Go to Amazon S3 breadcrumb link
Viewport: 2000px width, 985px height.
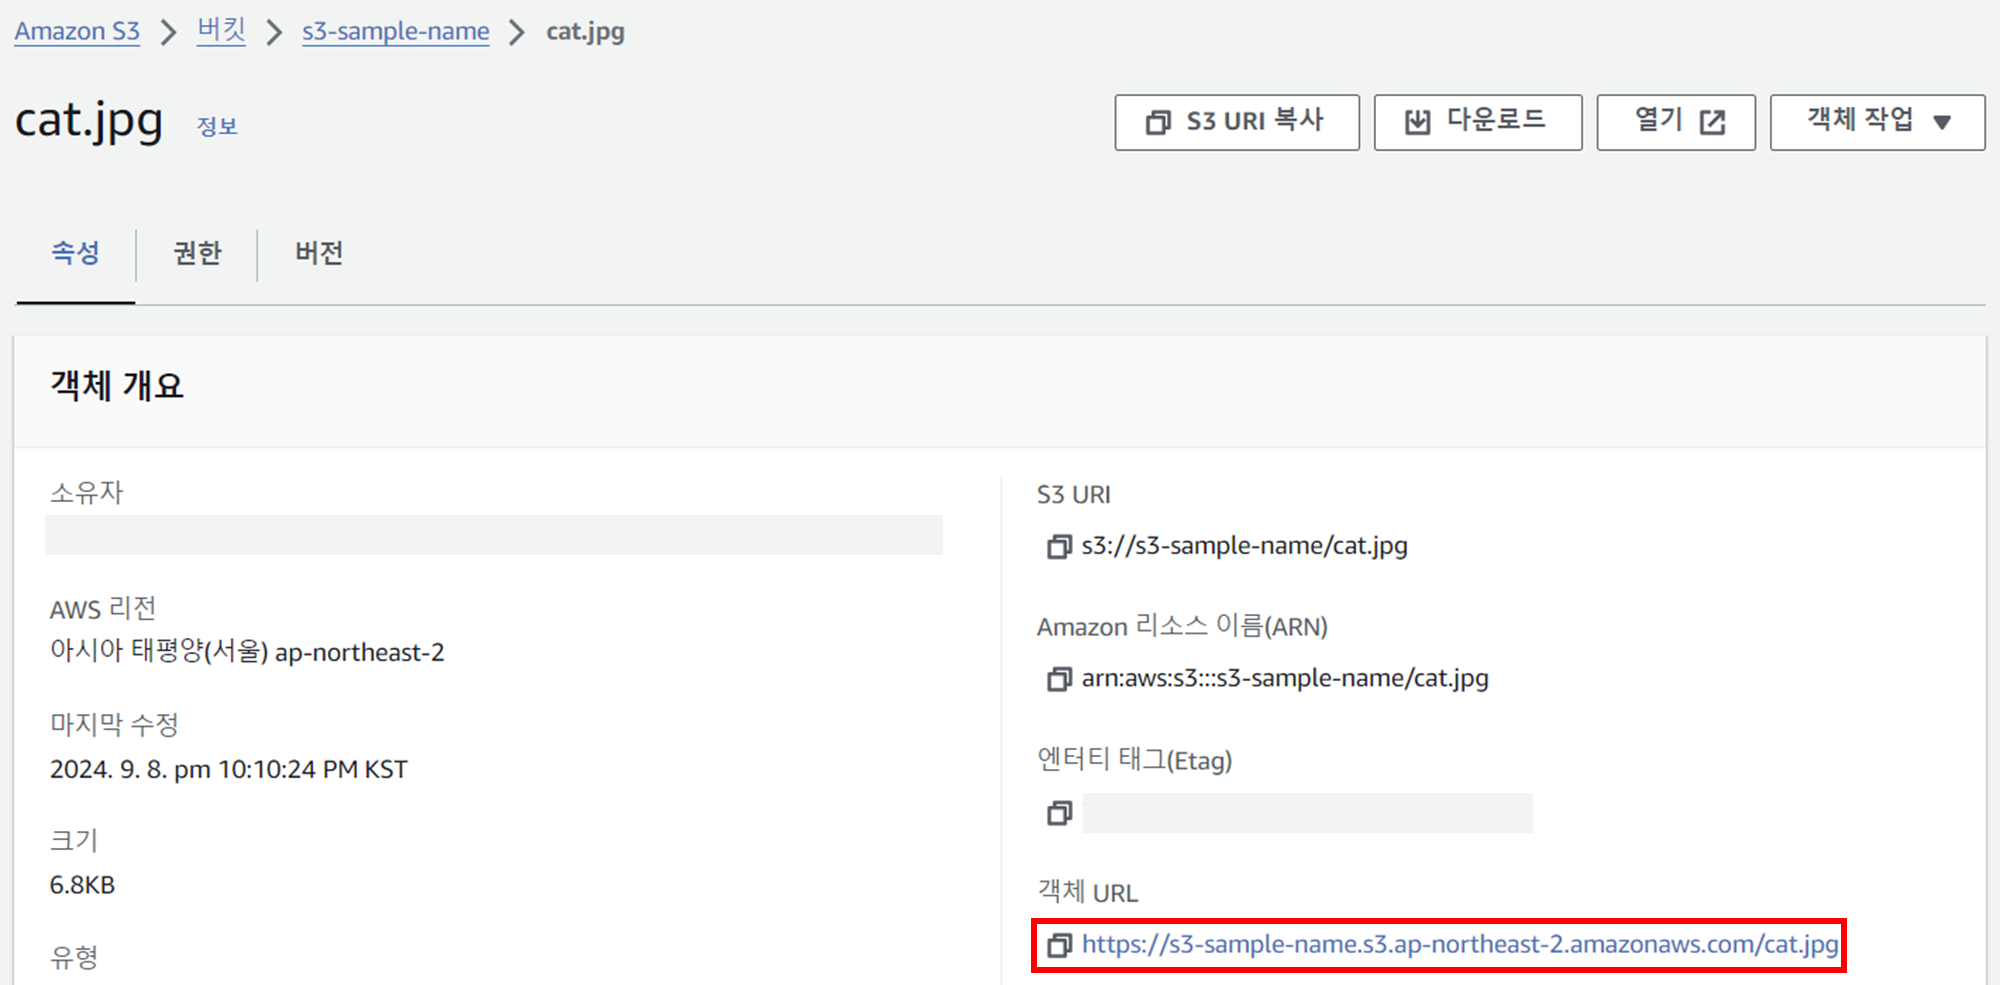(x=77, y=31)
